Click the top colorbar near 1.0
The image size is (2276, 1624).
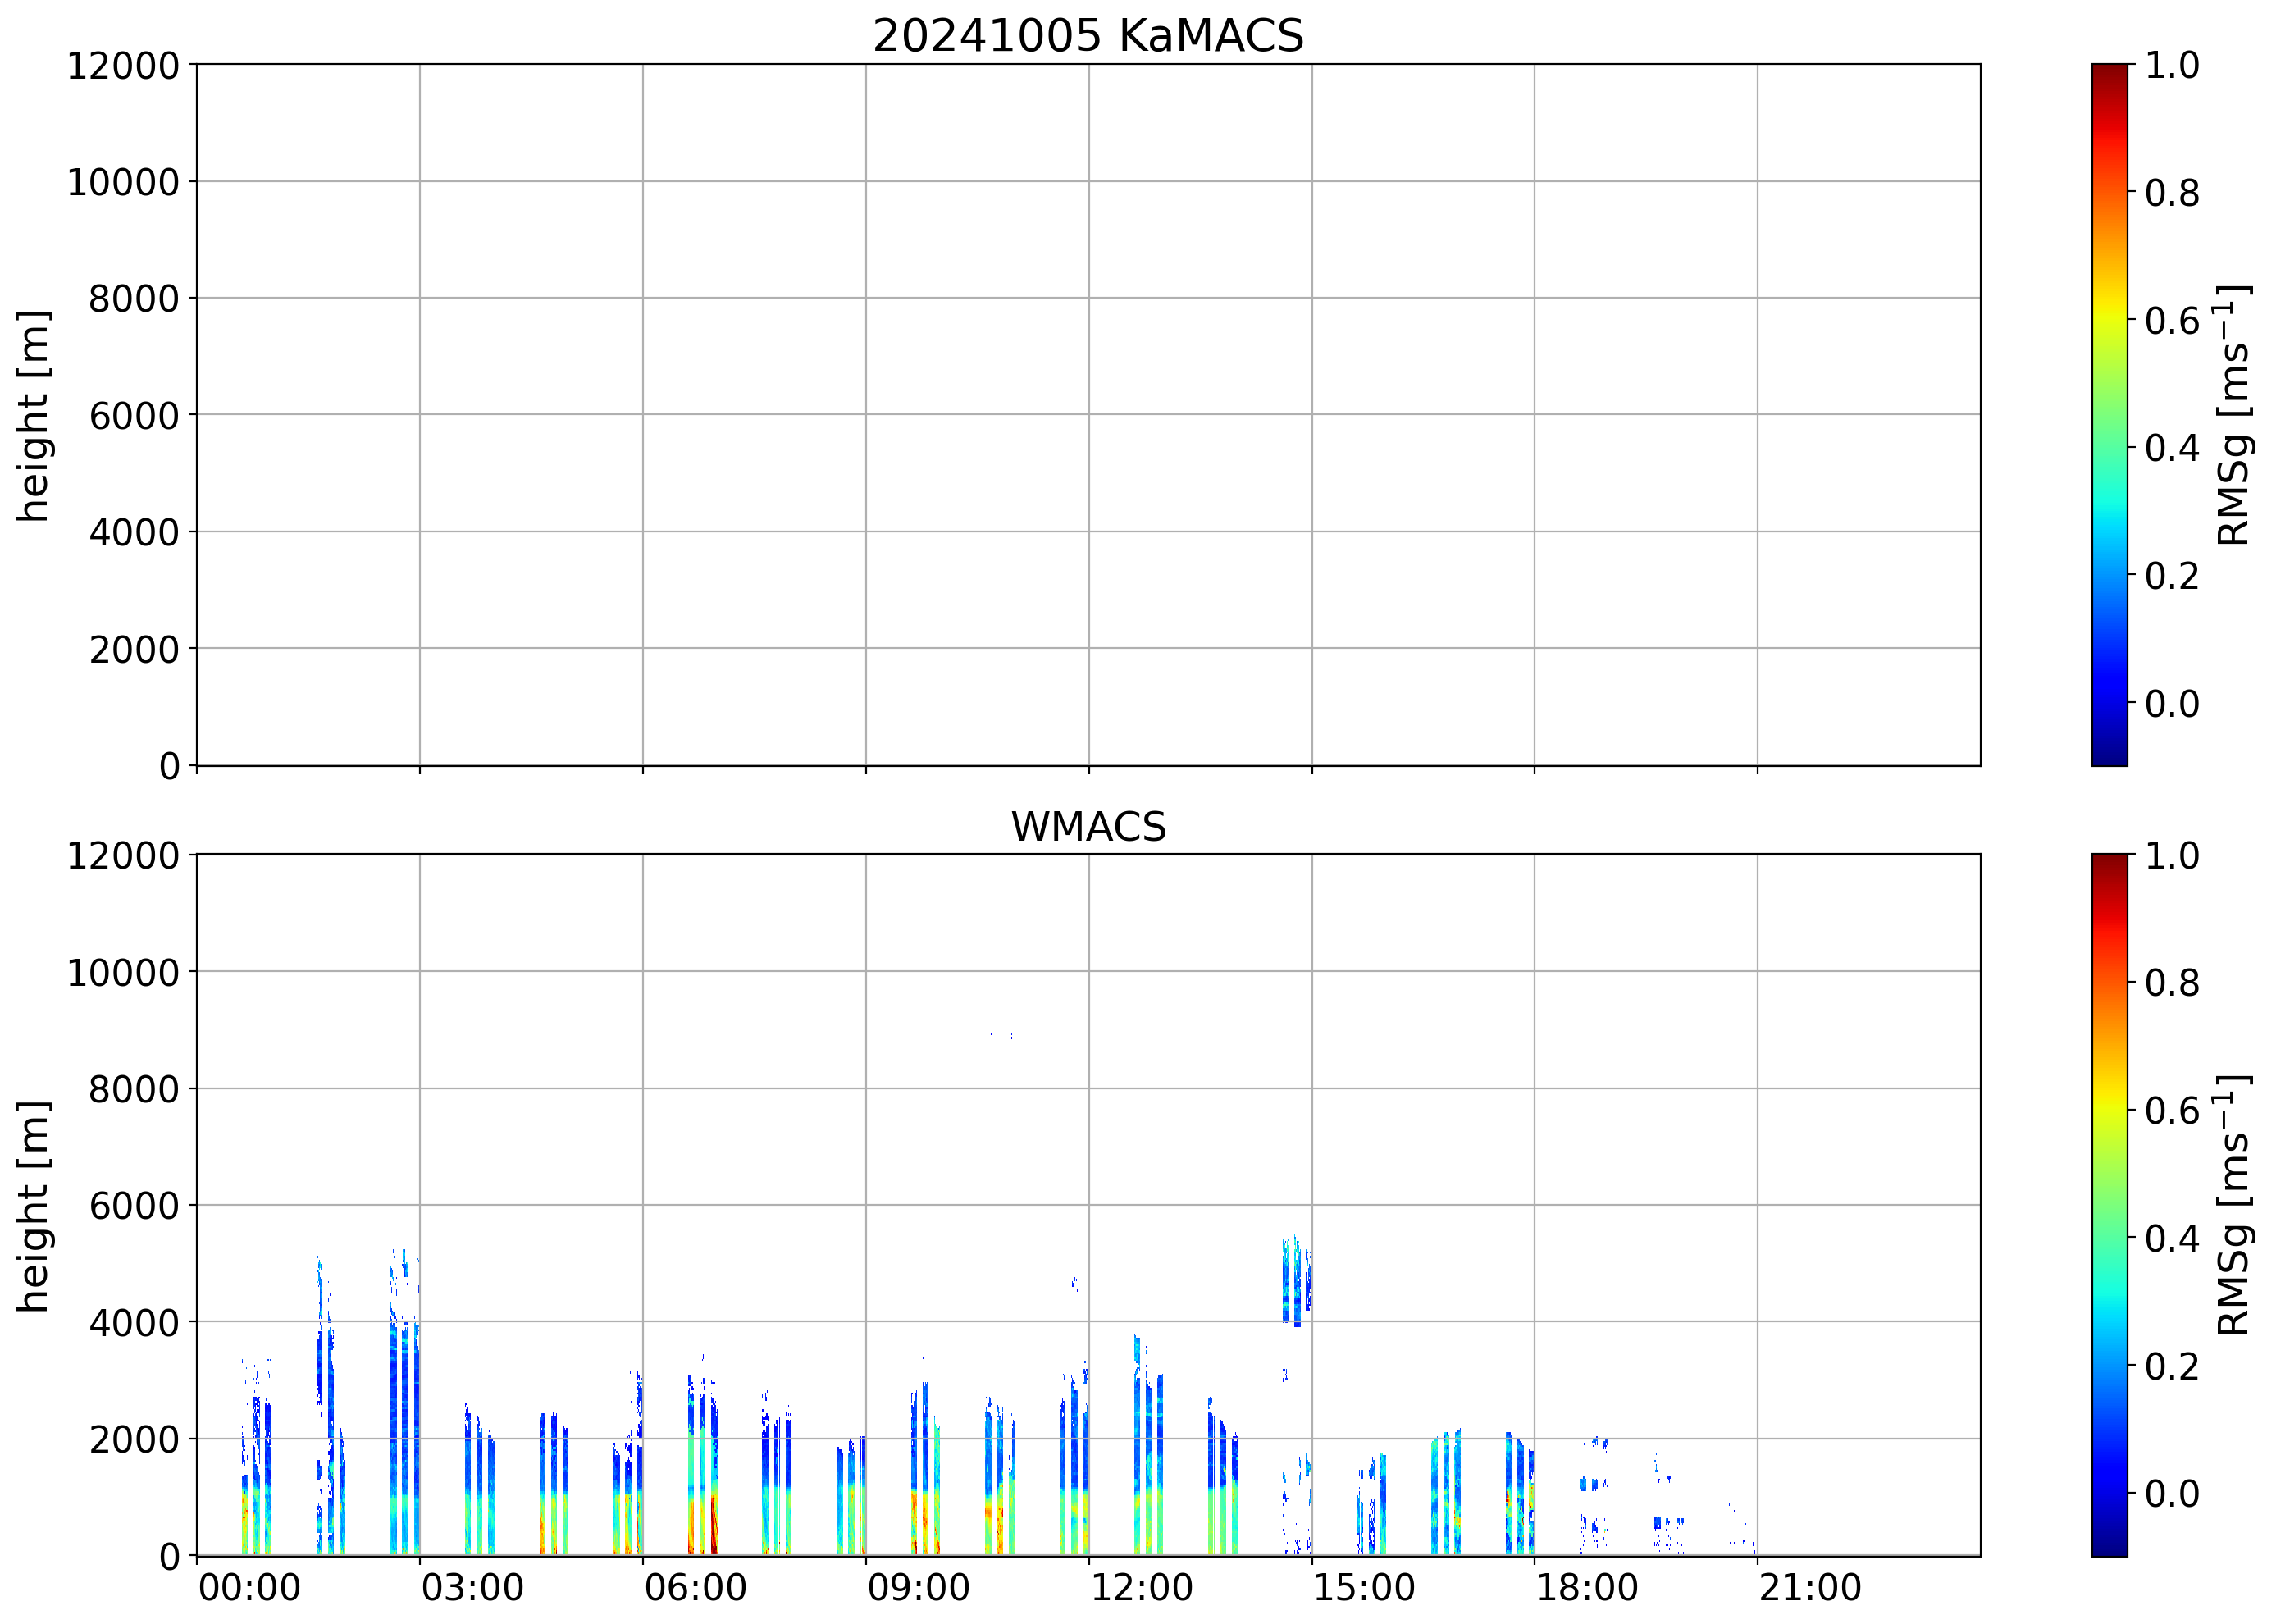click(x=2109, y=70)
